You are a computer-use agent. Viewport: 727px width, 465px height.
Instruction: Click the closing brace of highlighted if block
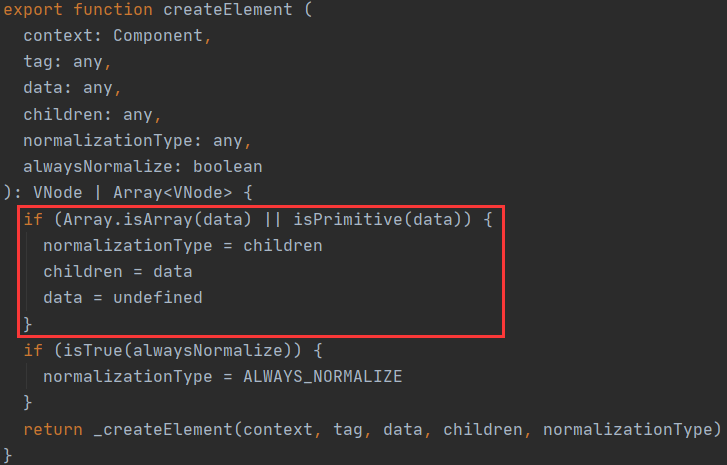[28, 324]
